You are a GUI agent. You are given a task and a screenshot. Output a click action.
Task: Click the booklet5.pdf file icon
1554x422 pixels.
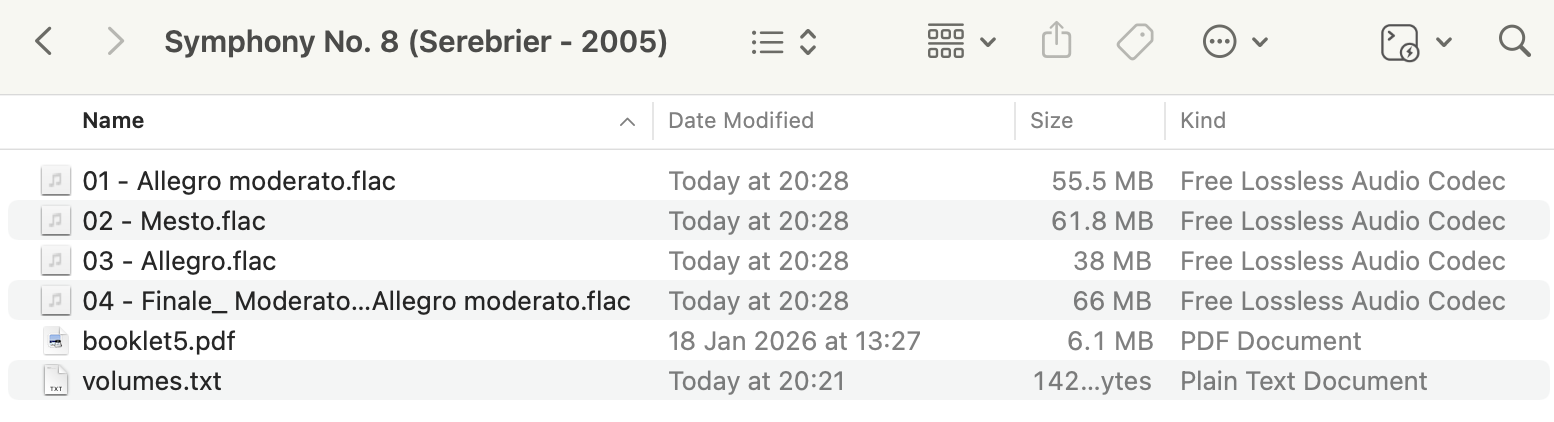(56, 341)
